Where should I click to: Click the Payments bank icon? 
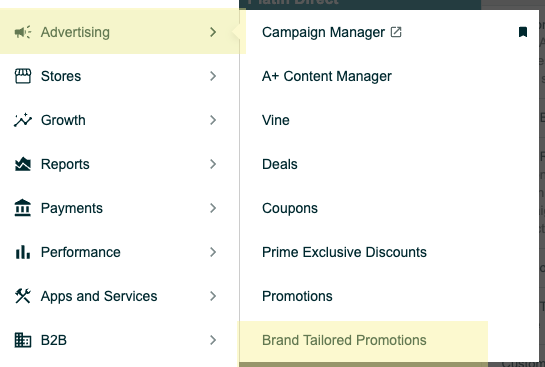point(23,208)
